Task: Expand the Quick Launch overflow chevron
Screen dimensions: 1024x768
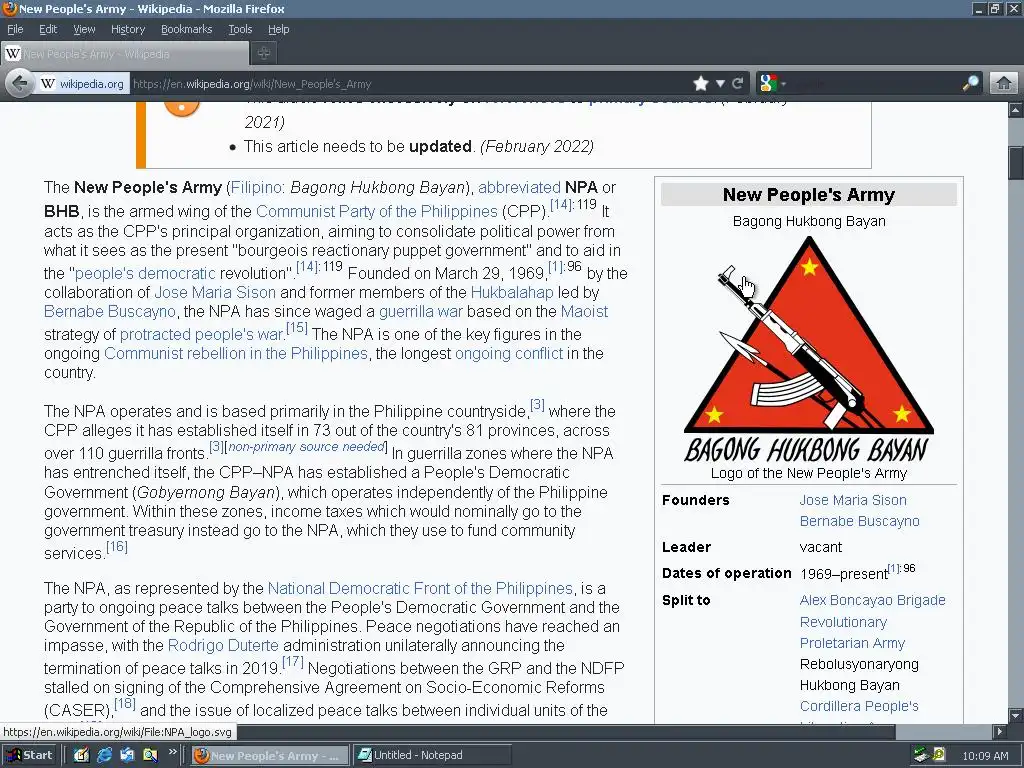Action: [172, 752]
